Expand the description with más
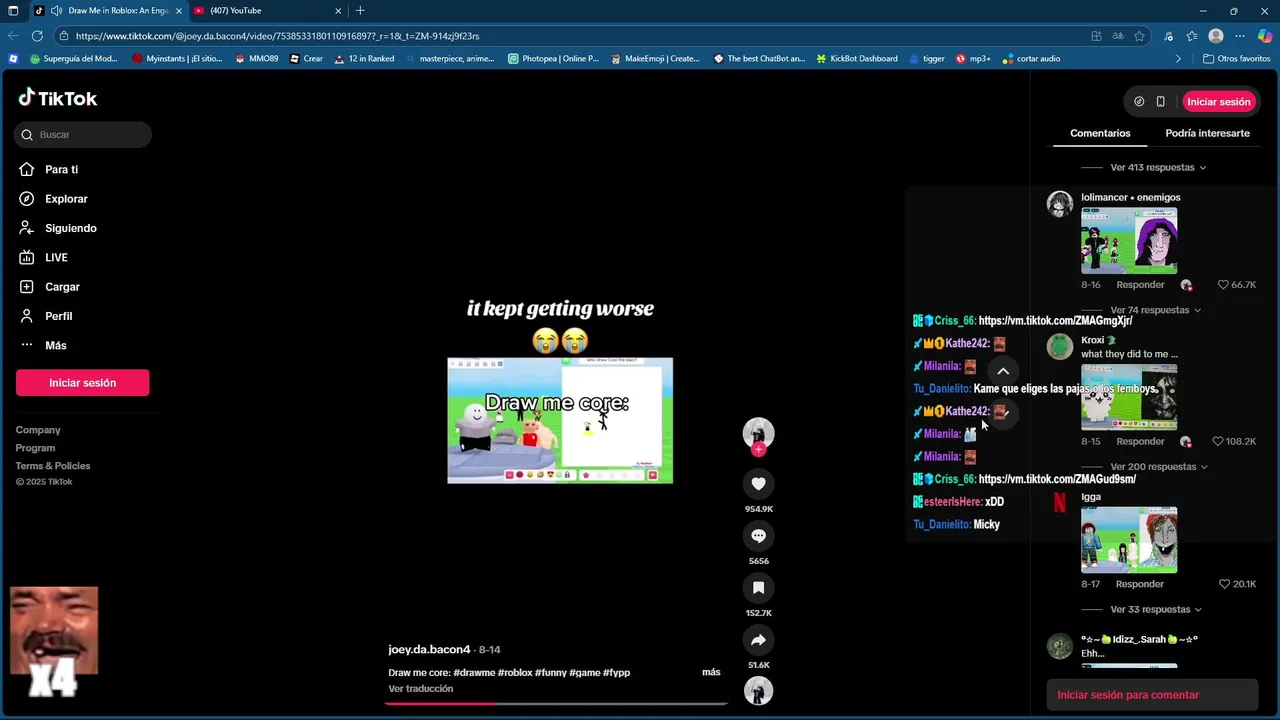This screenshot has width=1280, height=720. point(711,672)
